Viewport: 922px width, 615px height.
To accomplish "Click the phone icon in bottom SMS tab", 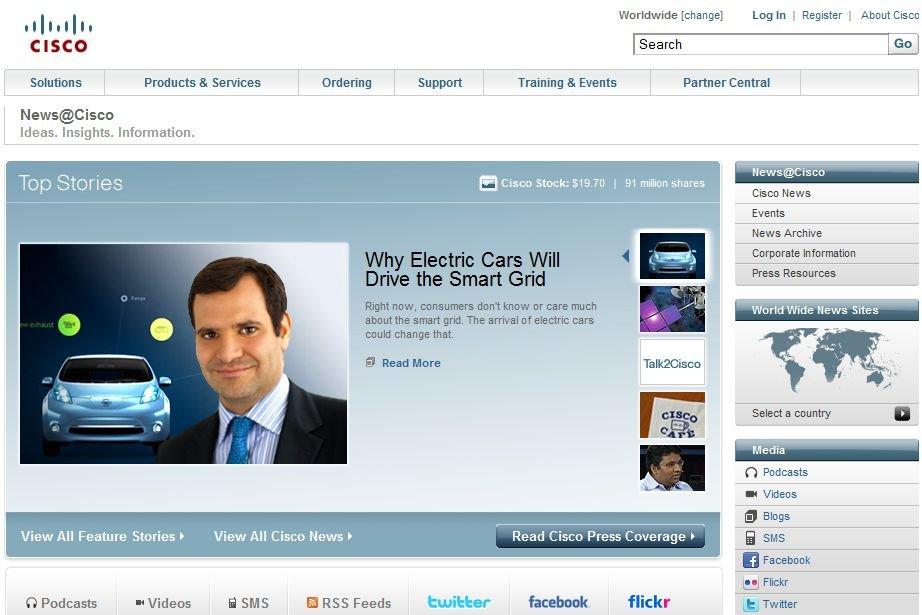I will click(x=232, y=603).
